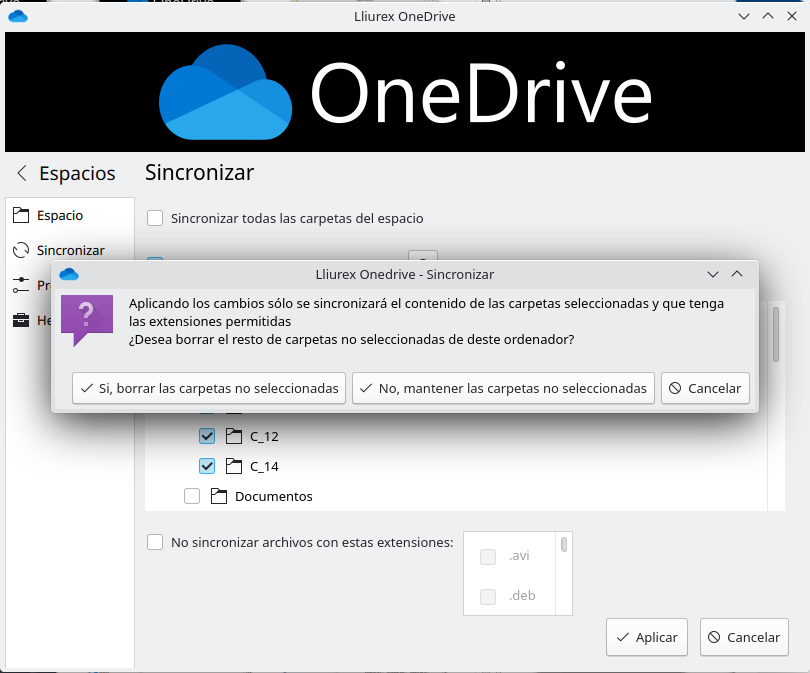Click the purple question mark dialog icon

coord(87,320)
